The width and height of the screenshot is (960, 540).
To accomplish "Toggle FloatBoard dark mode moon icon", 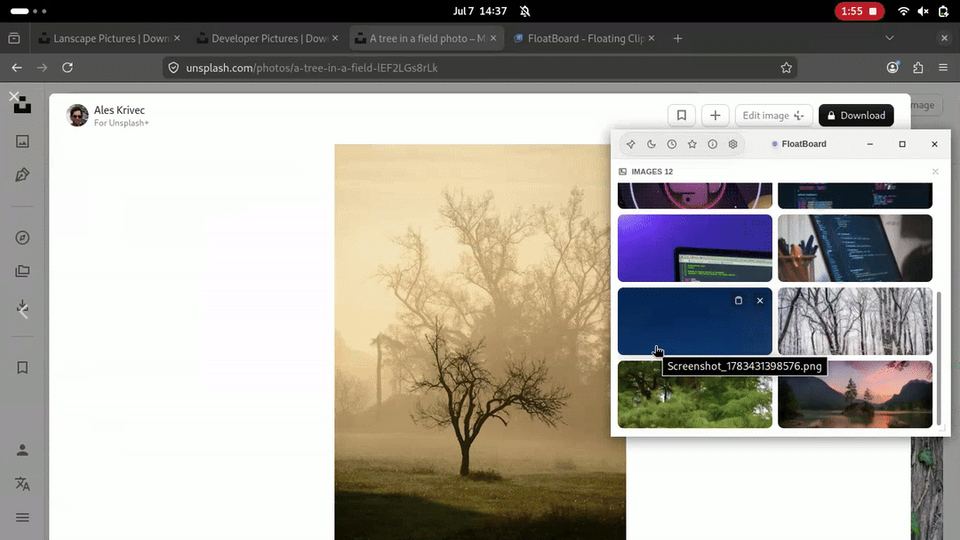I will pos(651,144).
